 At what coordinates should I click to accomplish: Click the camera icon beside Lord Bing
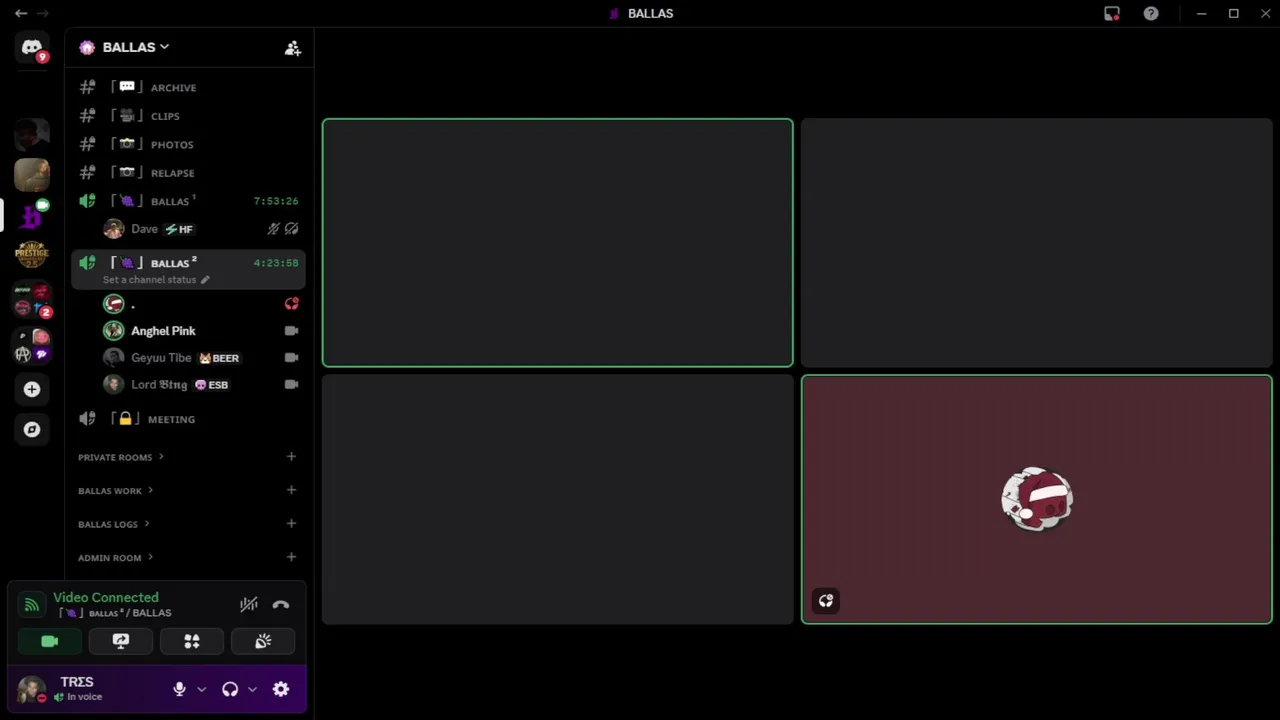291,384
